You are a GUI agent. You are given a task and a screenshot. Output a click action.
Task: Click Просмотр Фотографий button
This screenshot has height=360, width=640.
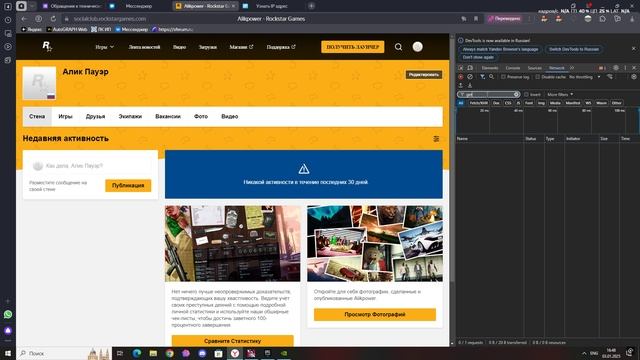[x=375, y=314]
